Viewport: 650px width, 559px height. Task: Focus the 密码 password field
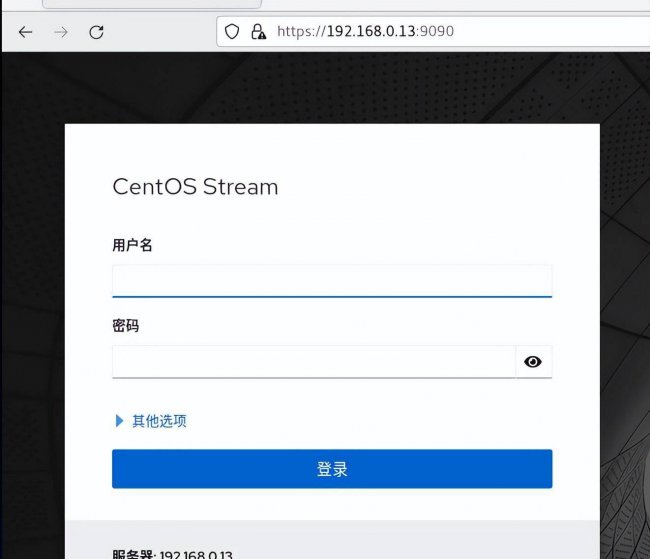(x=314, y=362)
